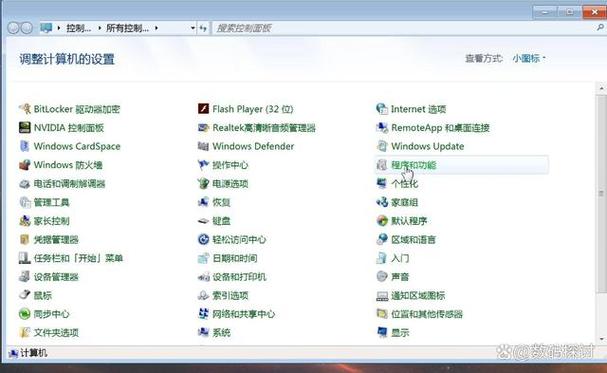Image resolution: width=607 pixels, height=373 pixels.
Task: Open the NVIDIA 控制面板 icon
Action: pyautogui.click(x=25, y=128)
